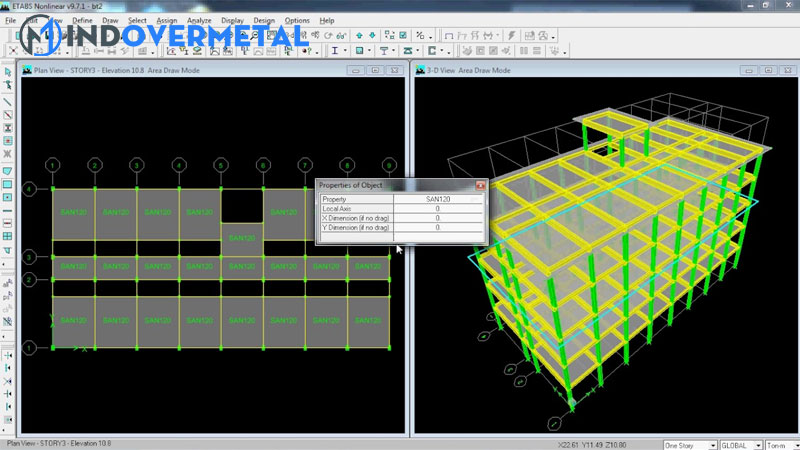Click the Draw Windows grid icon
800x450 pixels.
click(x=8, y=236)
